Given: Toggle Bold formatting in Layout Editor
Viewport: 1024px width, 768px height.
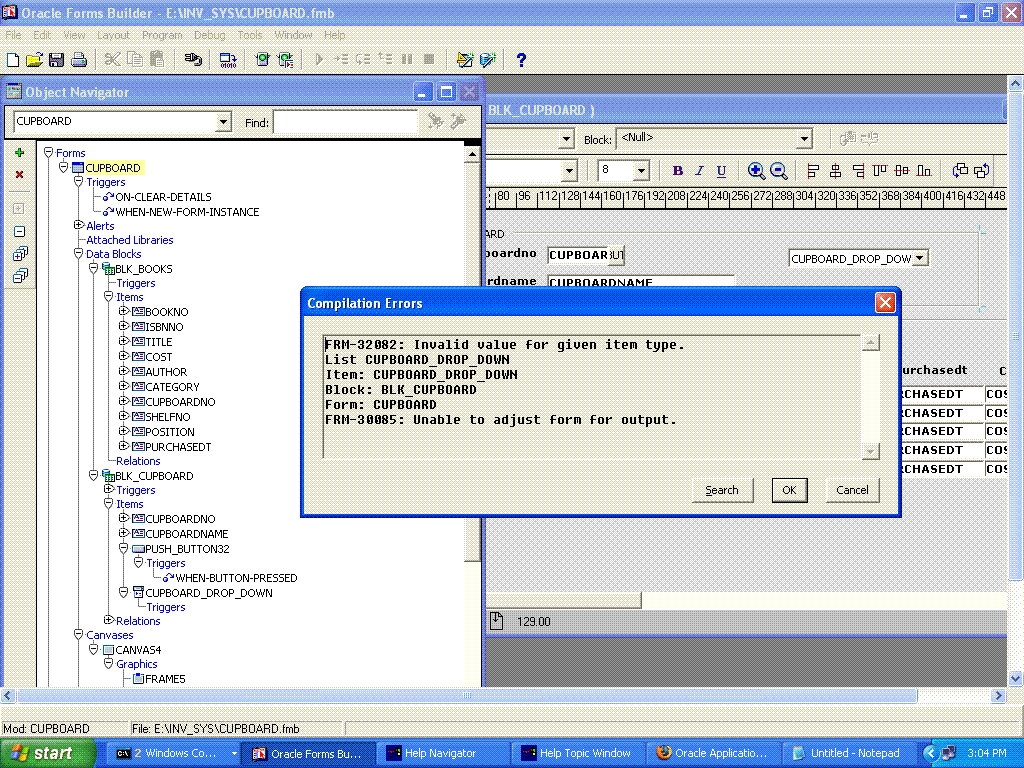Looking at the screenshot, I should tap(678, 171).
